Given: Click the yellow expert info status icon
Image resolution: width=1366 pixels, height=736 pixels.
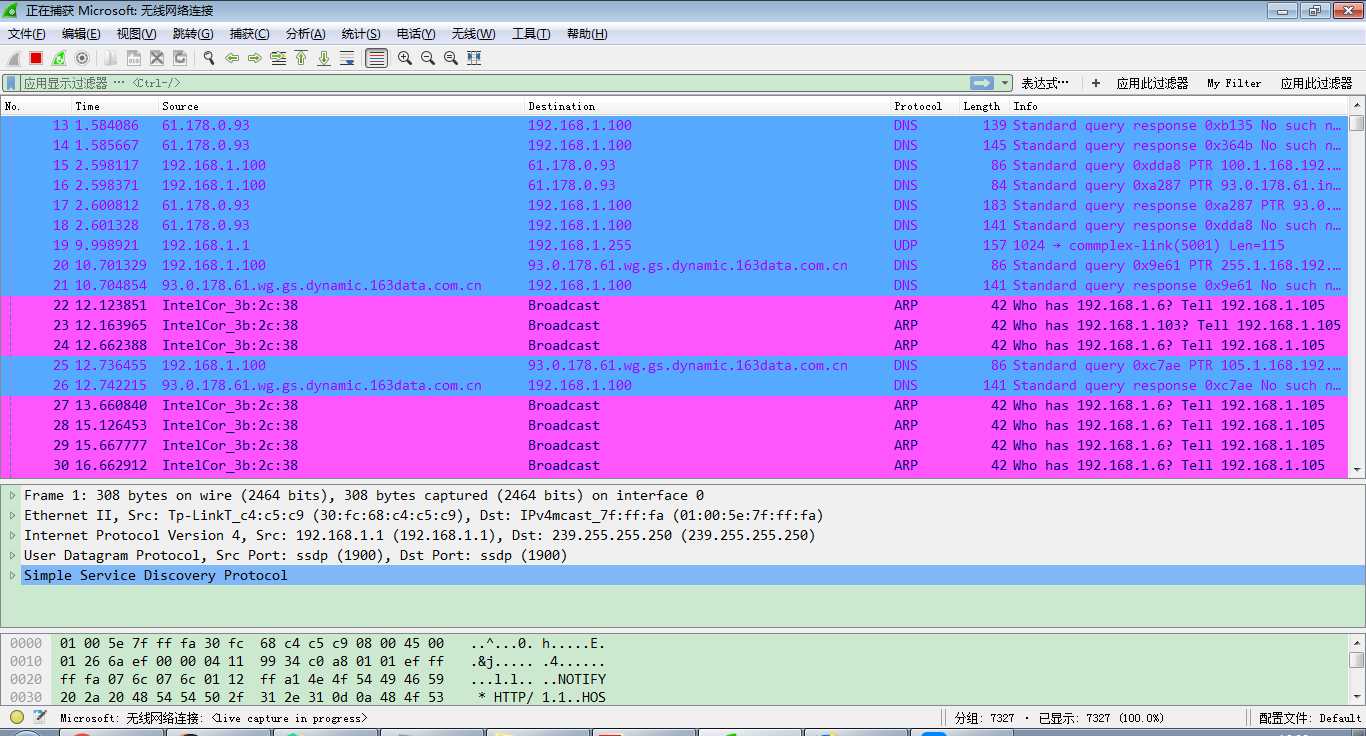Looking at the screenshot, I should pyautogui.click(x=17, y=717).
